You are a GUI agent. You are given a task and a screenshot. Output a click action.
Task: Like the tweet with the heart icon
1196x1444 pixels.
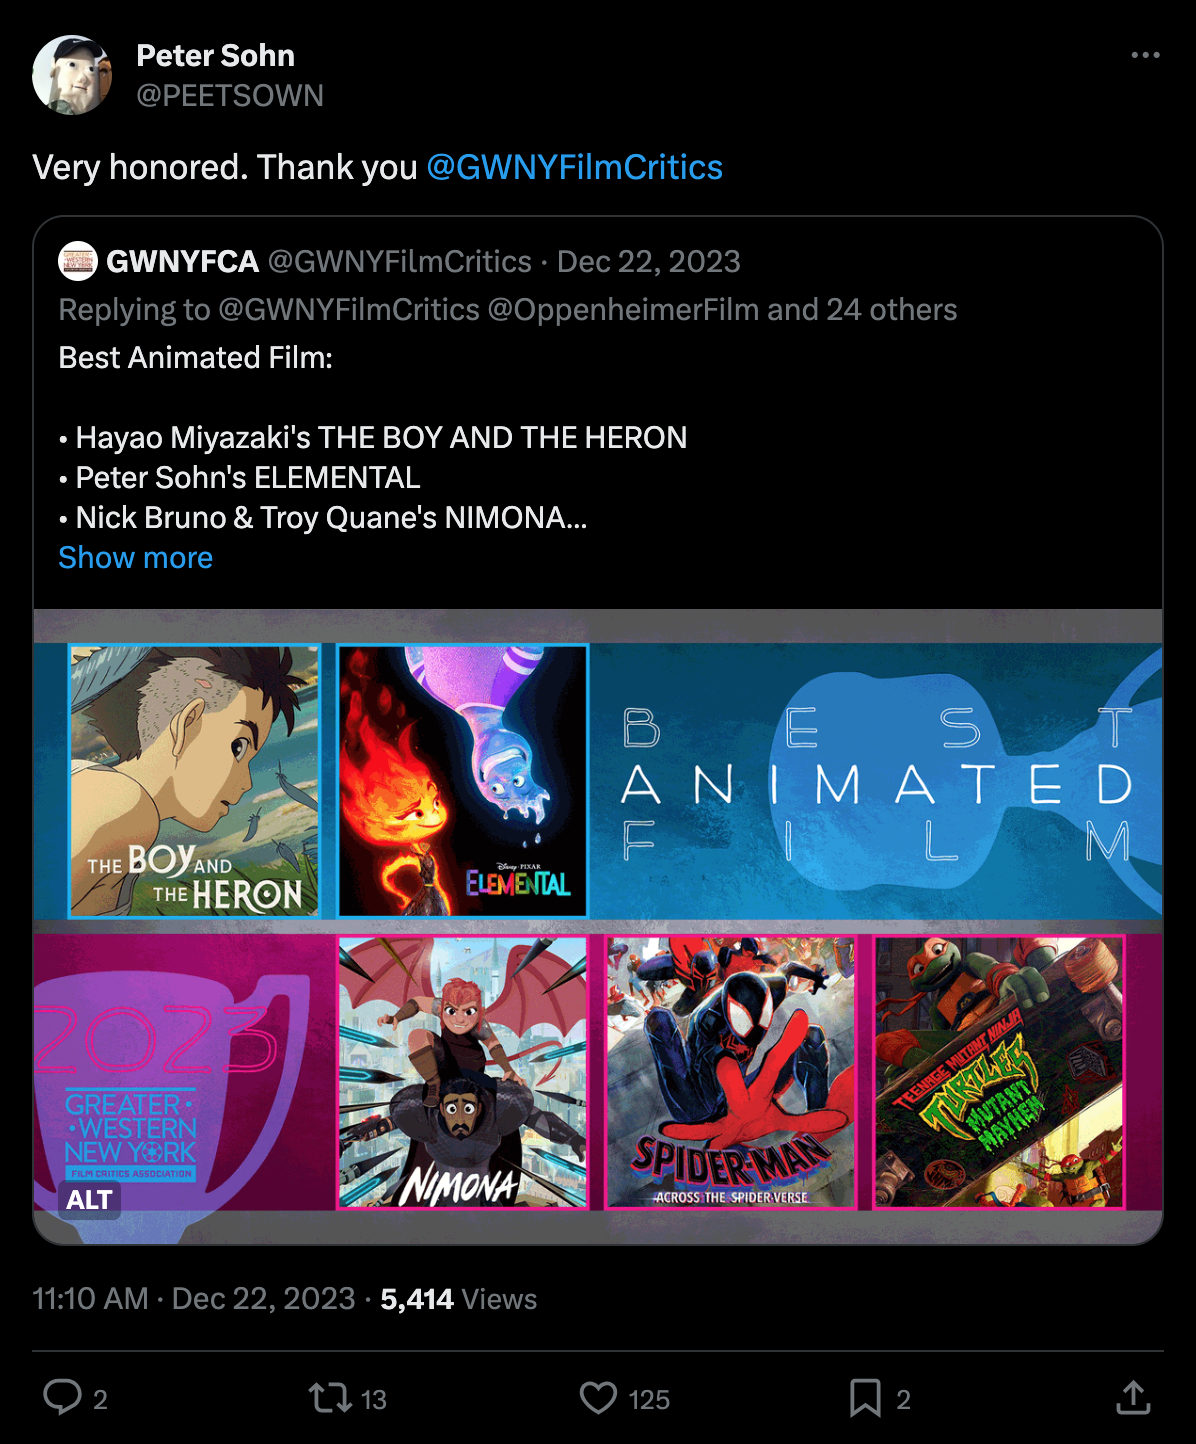[598, 1397]
